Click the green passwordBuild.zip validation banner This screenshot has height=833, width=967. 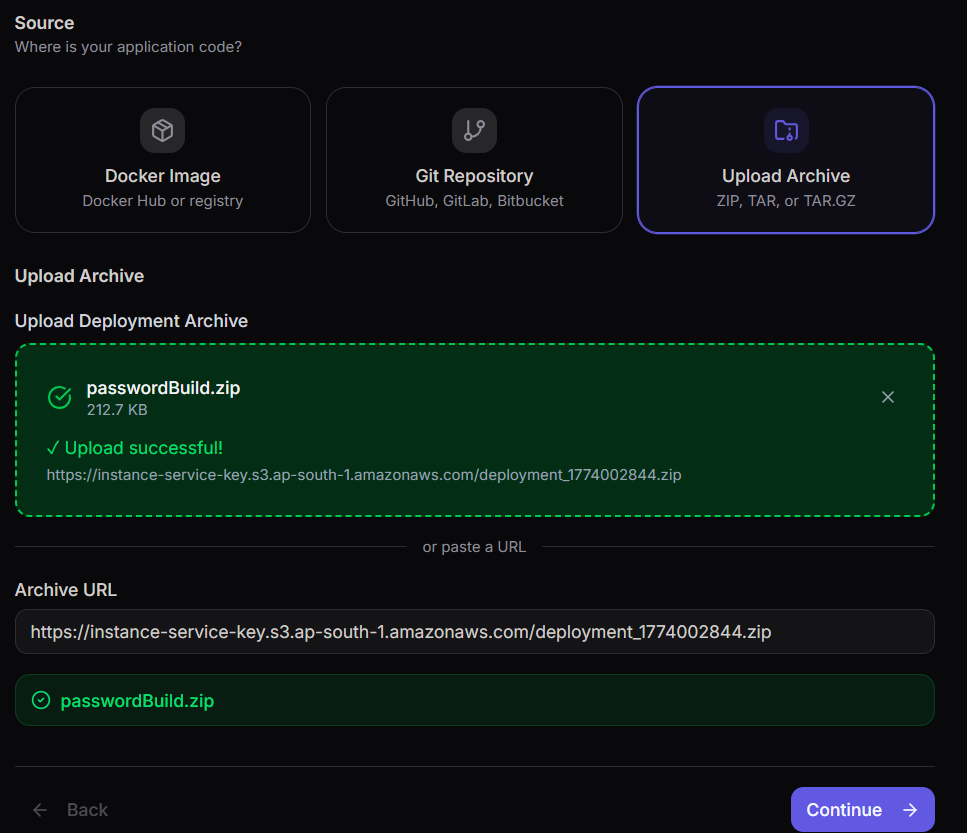coord(474,700)
